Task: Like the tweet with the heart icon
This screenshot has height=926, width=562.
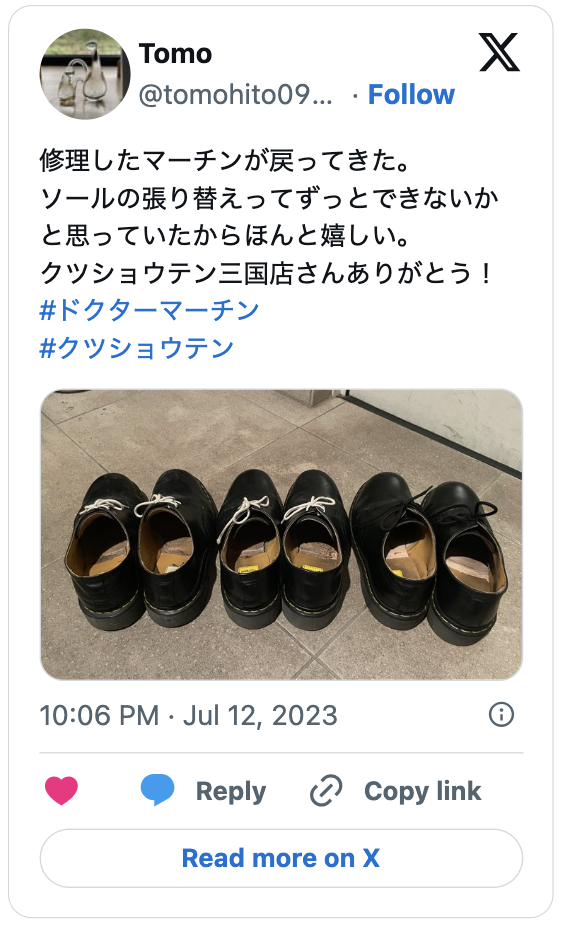Action: pos(61,791)
